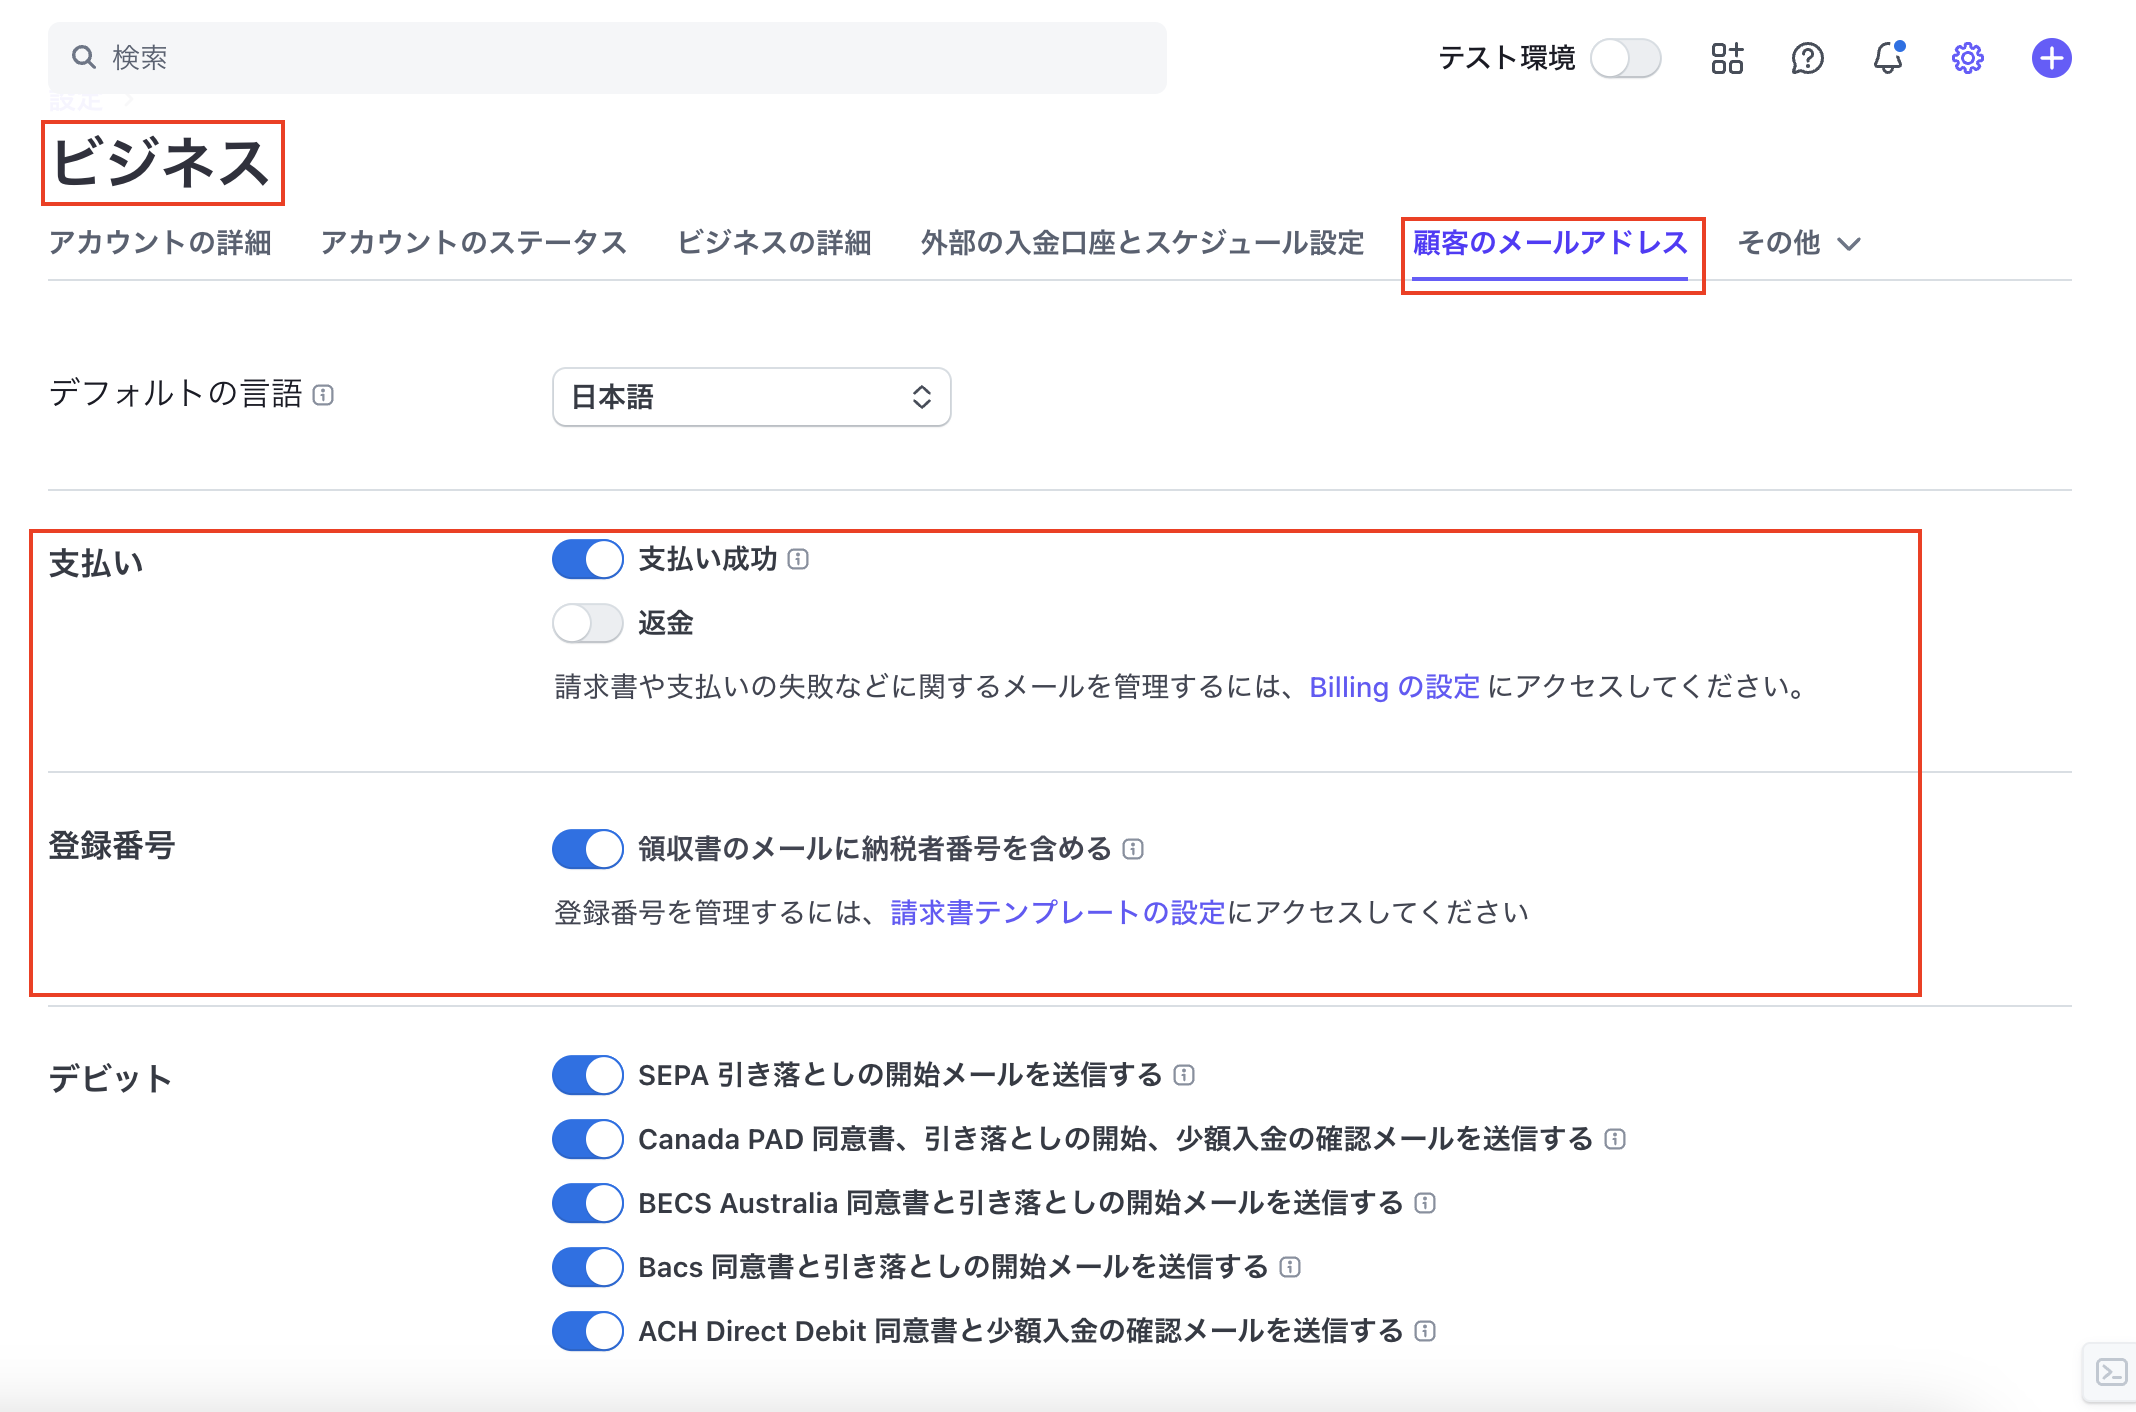Open the terminal console icon
The image size is (2136, 1412).
coord(2111,1372)
